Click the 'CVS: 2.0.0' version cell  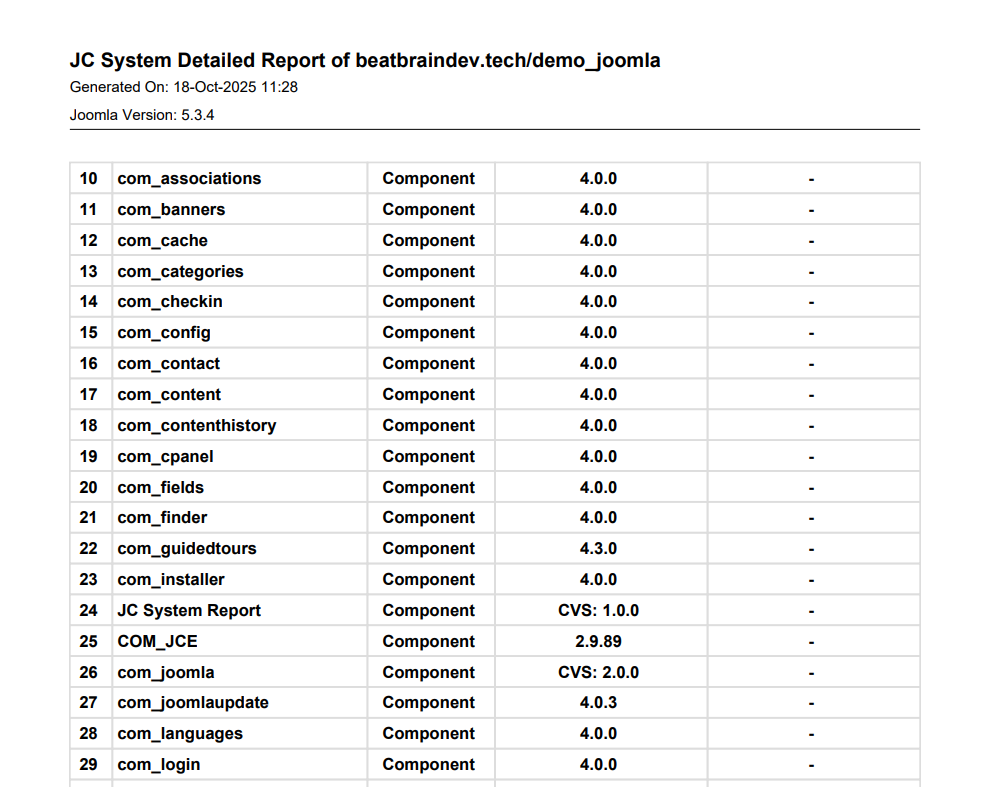click(598, 673)
